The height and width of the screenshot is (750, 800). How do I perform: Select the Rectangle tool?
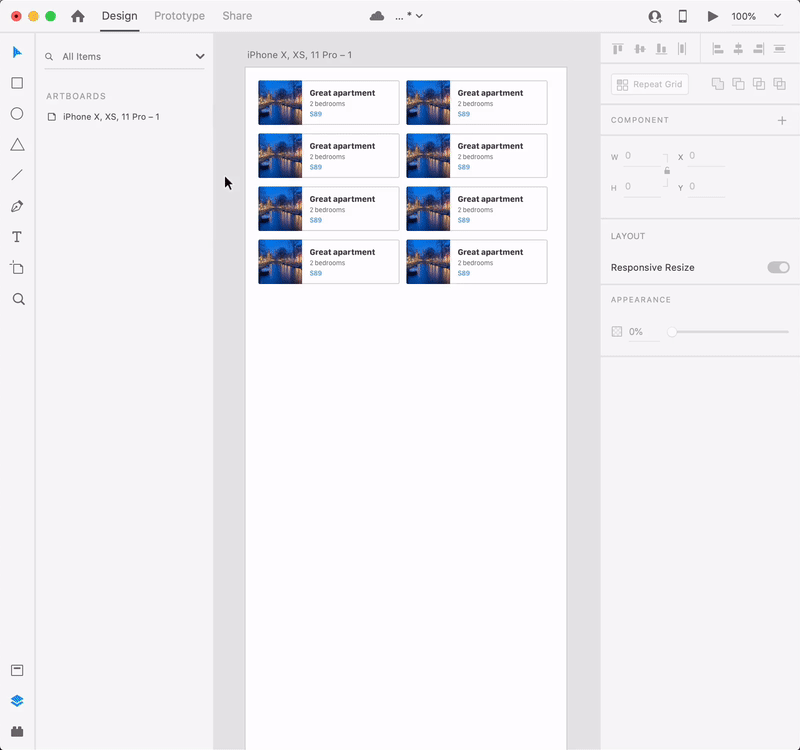click(x=17, y=83)
